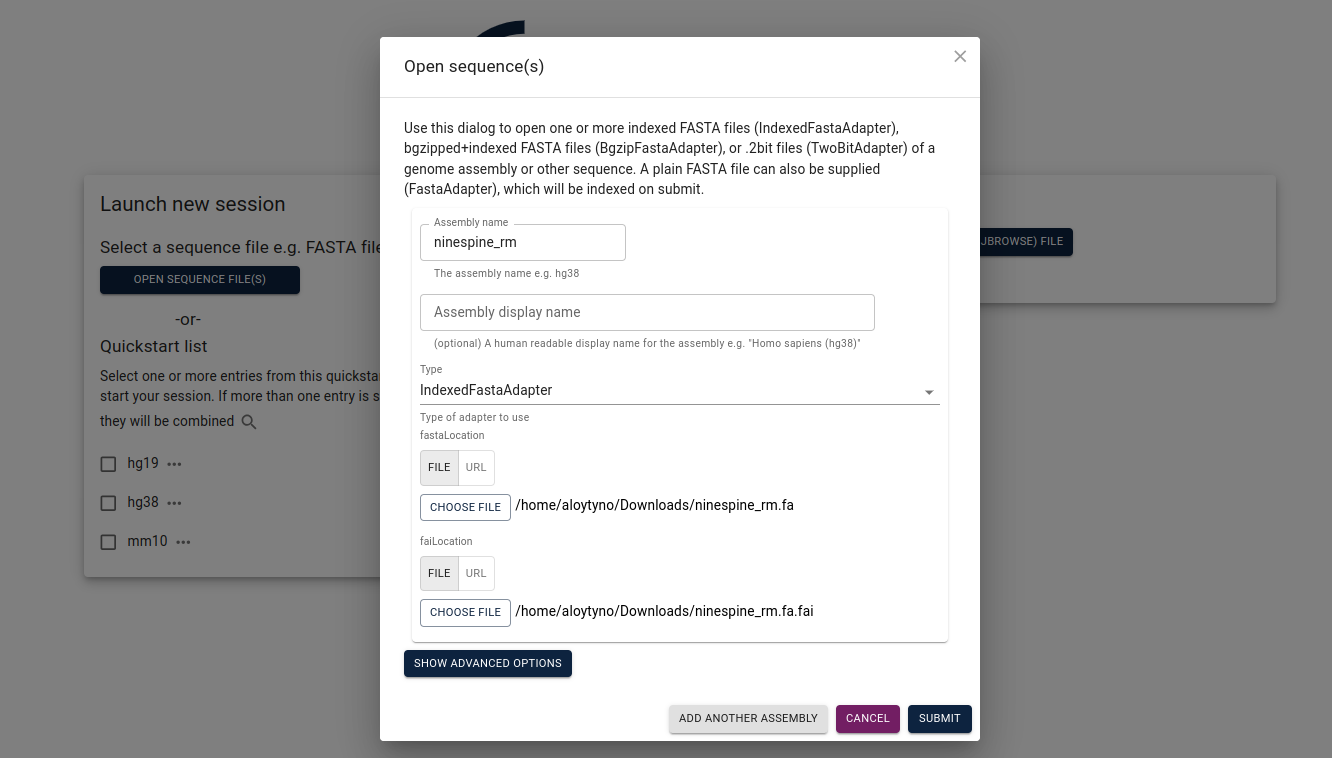
Task: Open the IndexedFastaAdapter type selector
Action: coord(680,391)
